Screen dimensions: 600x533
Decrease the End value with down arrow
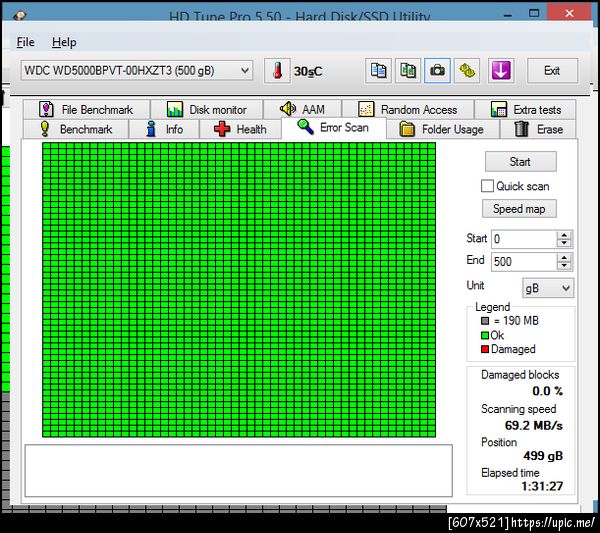coord(564,266)
